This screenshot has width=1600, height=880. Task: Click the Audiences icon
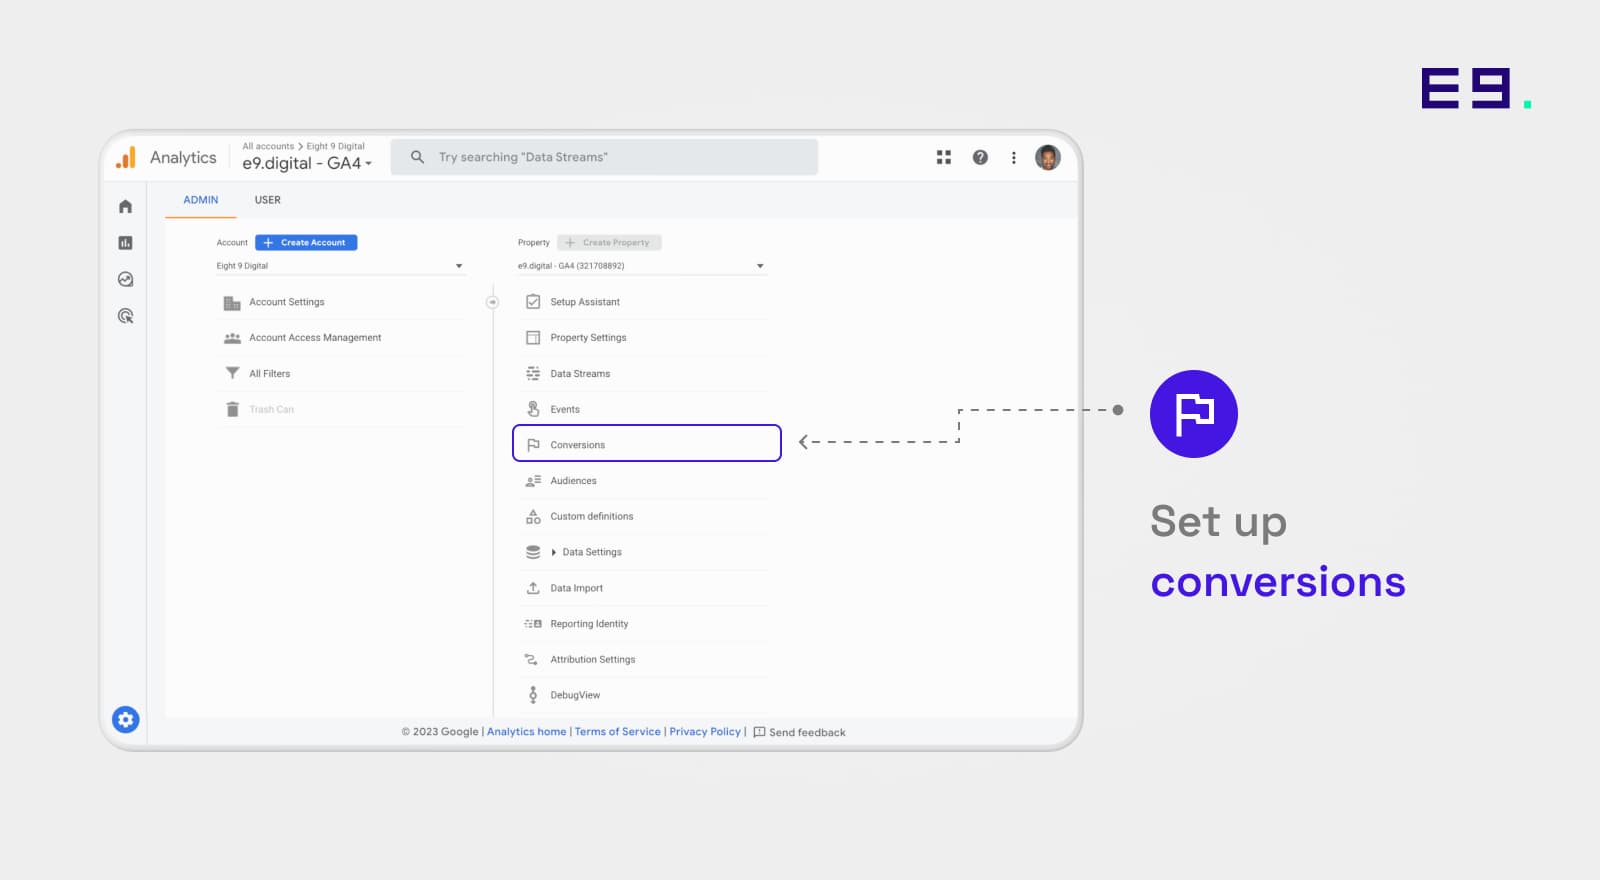tap(533, 481)
